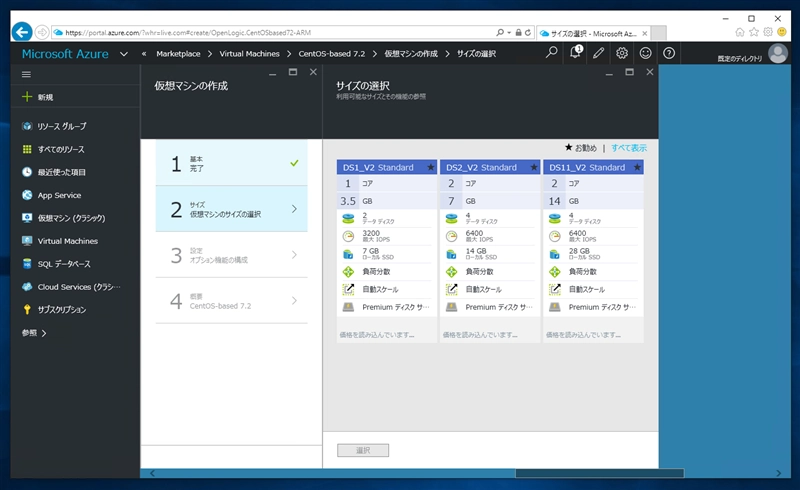The height and width of the screenshot is (490, 800).
Task: Open the Azure notifications bell
Action: pyautogui.click(x=575, y=52)
